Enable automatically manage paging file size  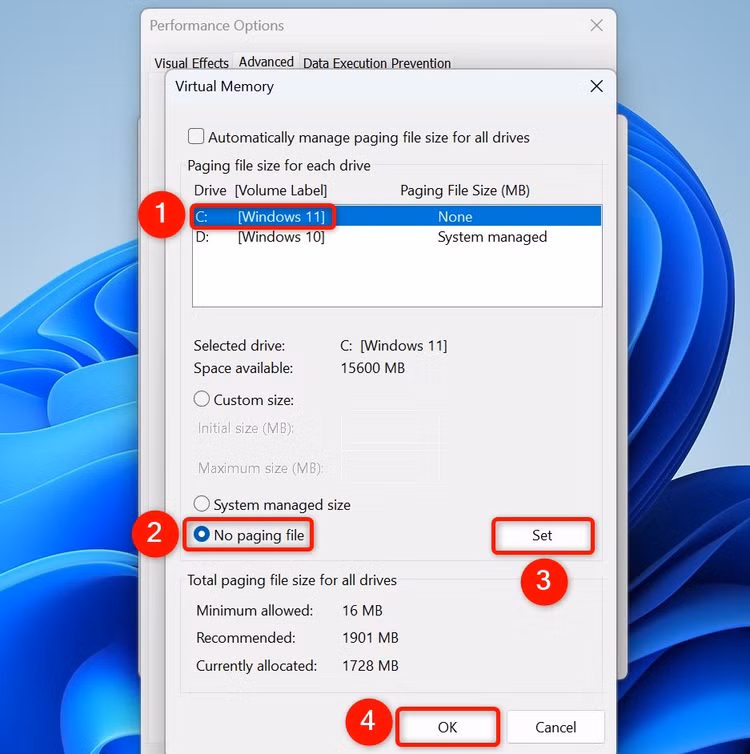(196, 137)
